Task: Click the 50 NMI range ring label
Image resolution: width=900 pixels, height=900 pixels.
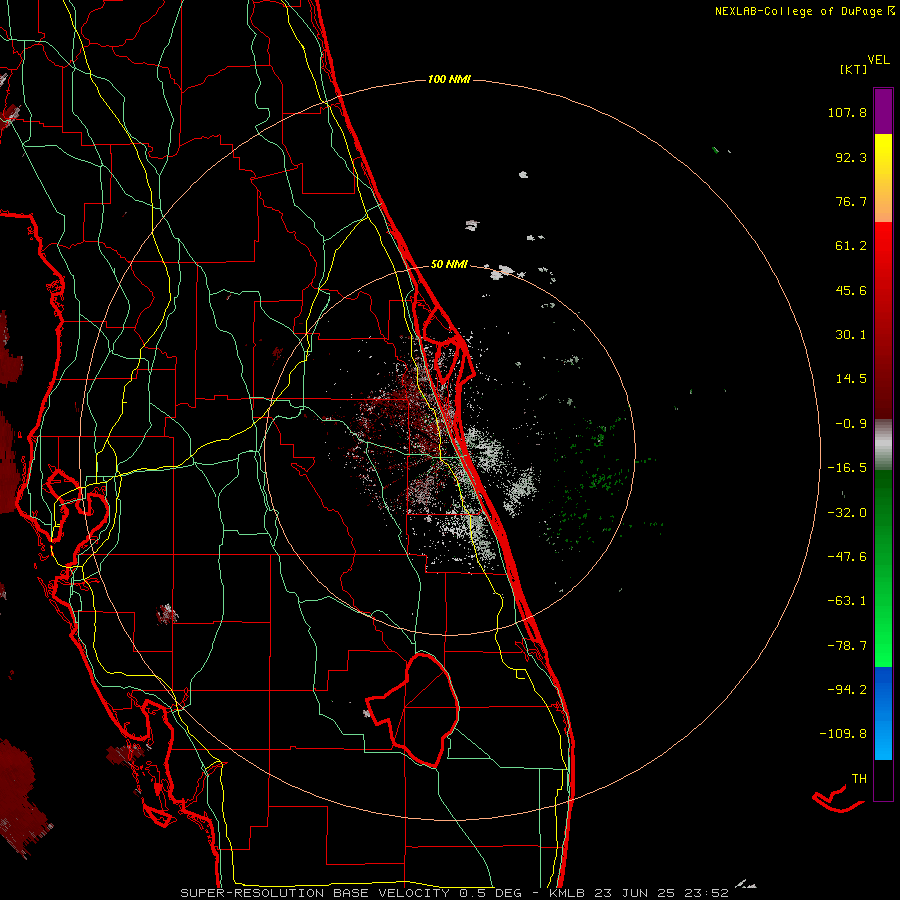Action: (x=449, y=265)
